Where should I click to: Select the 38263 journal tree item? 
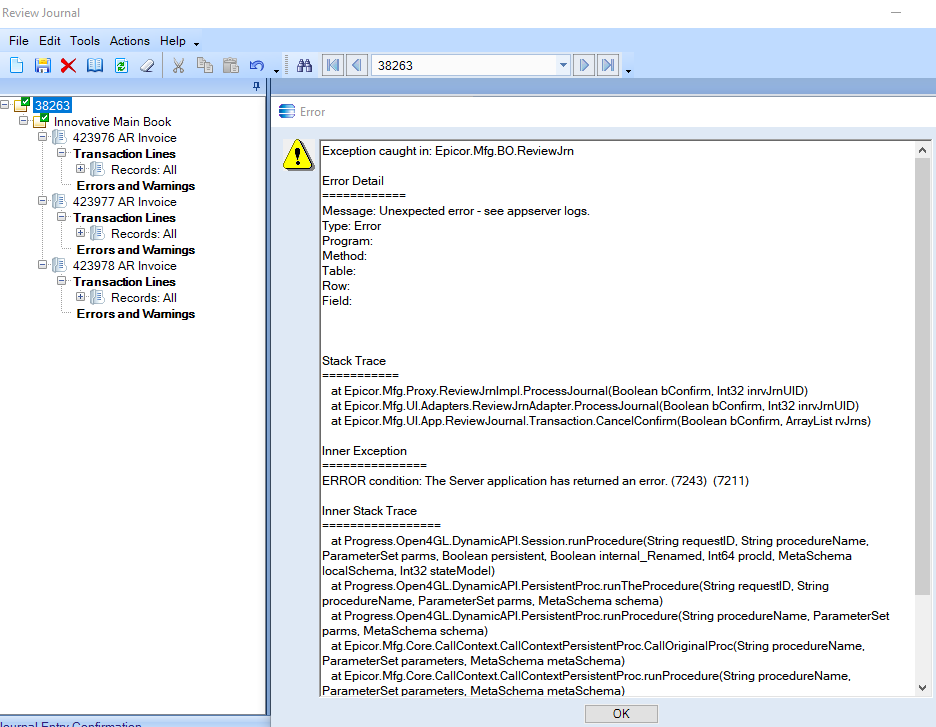click(x=53, y=105)
